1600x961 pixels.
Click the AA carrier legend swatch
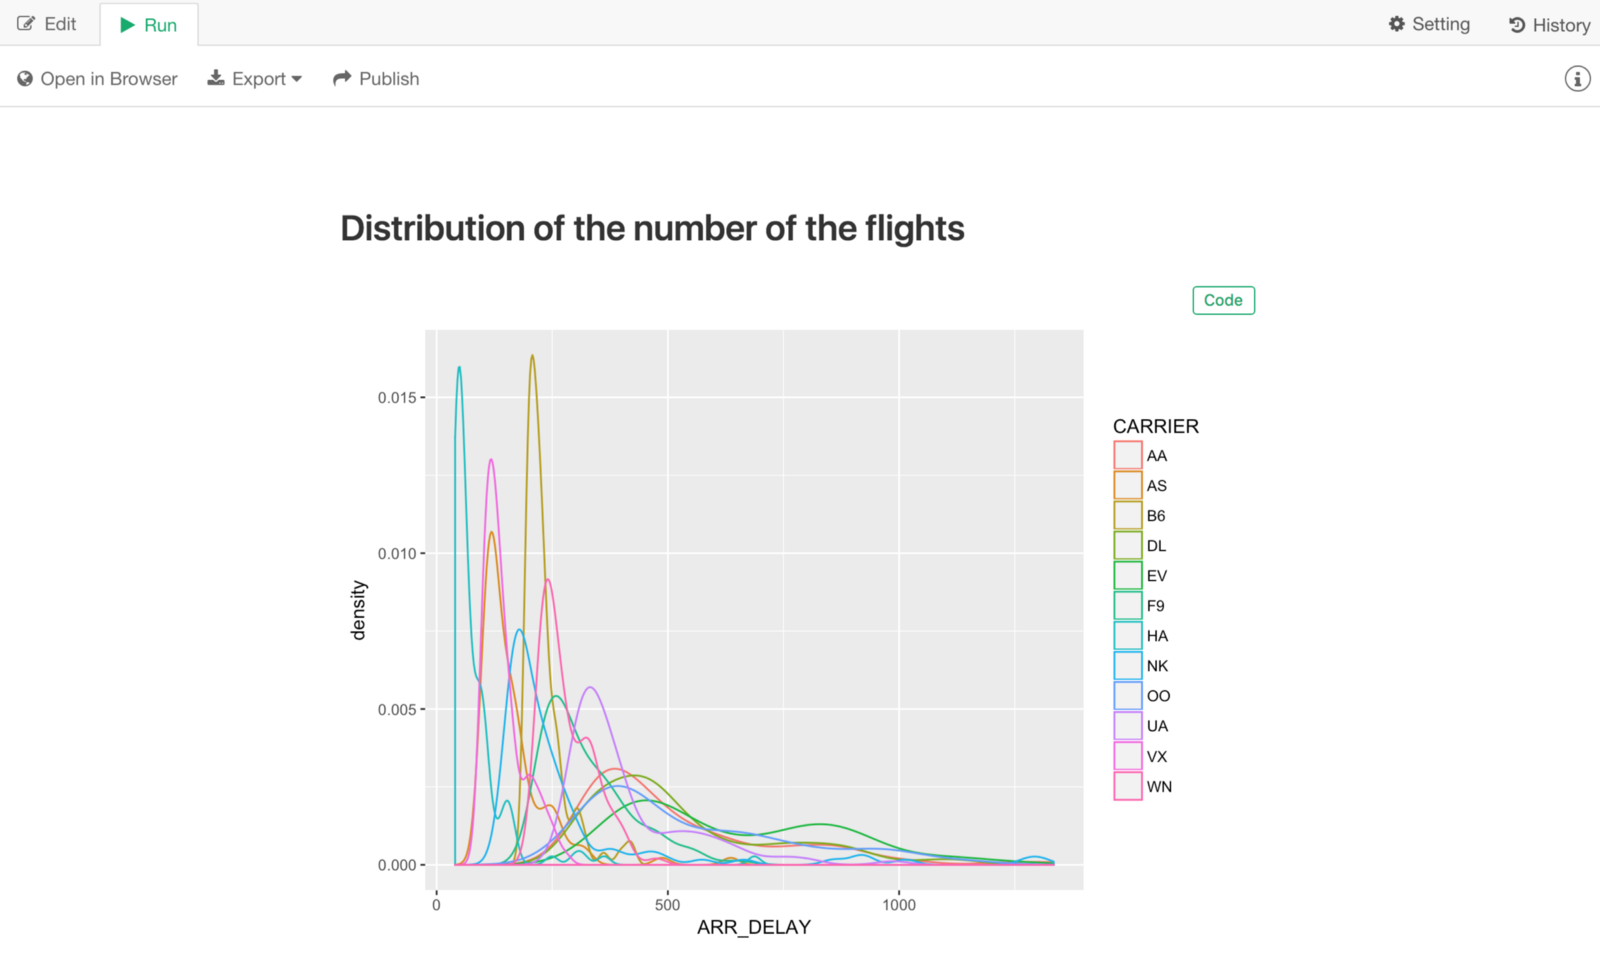[x=1128, y=455]
